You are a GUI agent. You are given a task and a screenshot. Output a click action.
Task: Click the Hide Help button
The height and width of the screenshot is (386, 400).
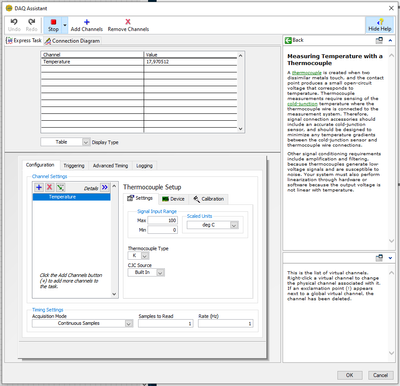(380, 25)
